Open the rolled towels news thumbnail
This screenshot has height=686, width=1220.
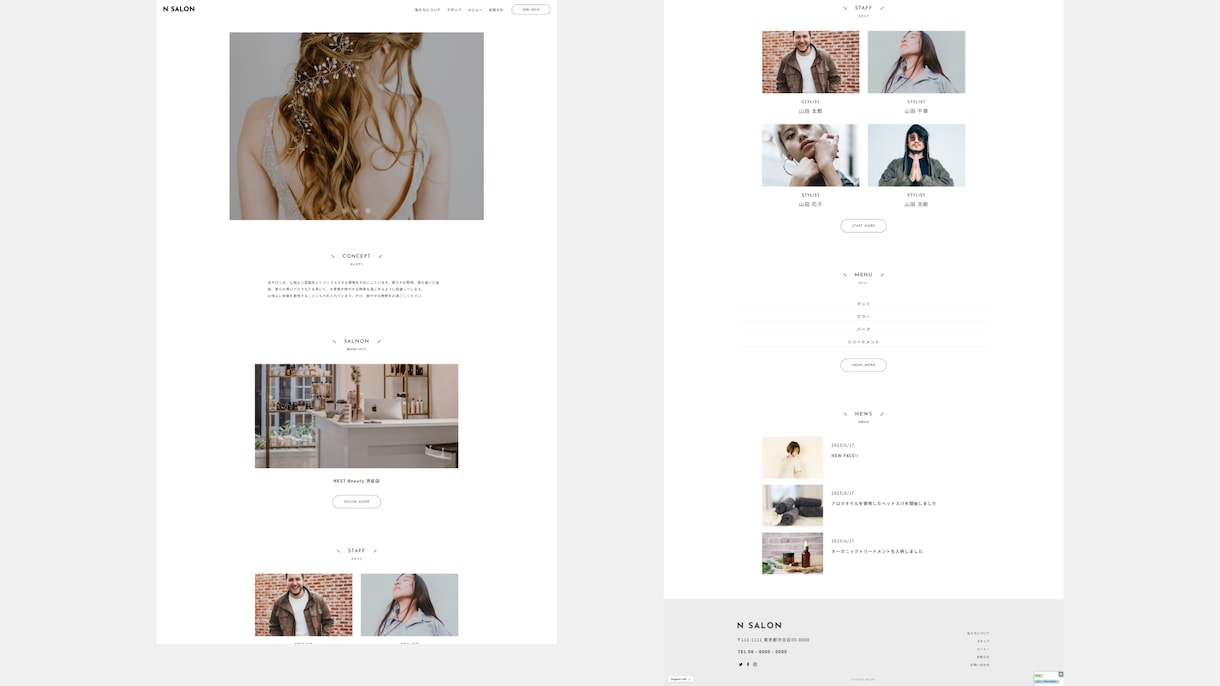792,506
